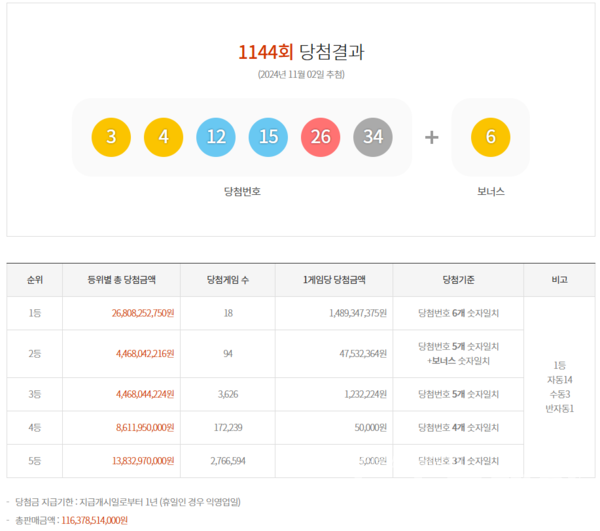Click the yellow ball number 3
600x531 pixels.
[x=111, y=137]
